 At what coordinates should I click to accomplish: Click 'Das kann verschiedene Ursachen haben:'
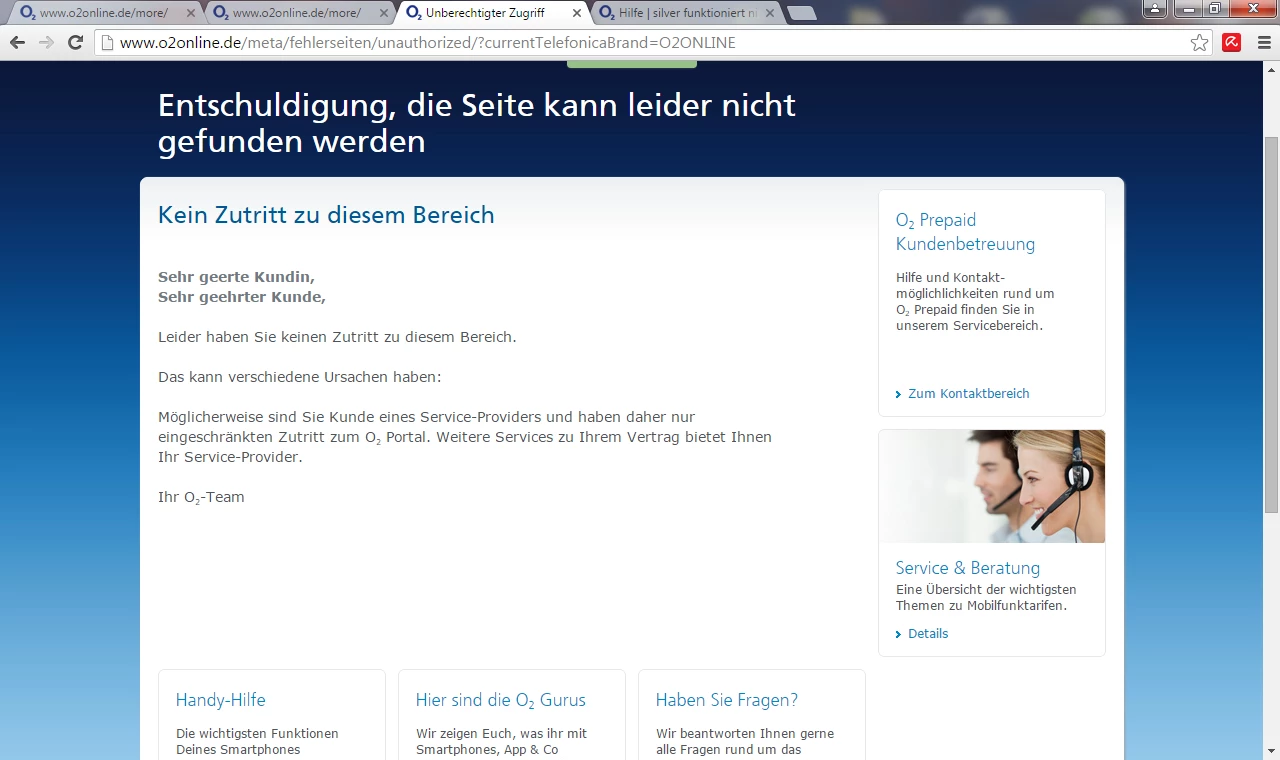299,377
